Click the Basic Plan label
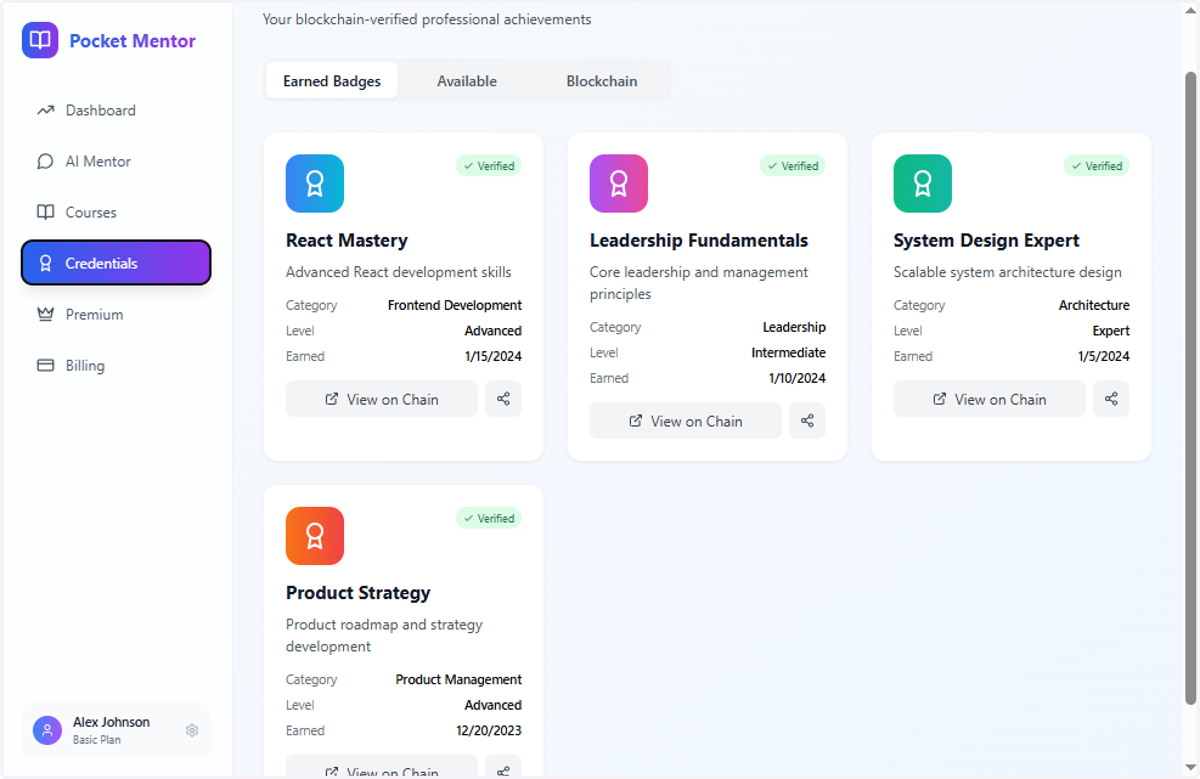Viewport: 1200px width, 779px height. (97, 740)
